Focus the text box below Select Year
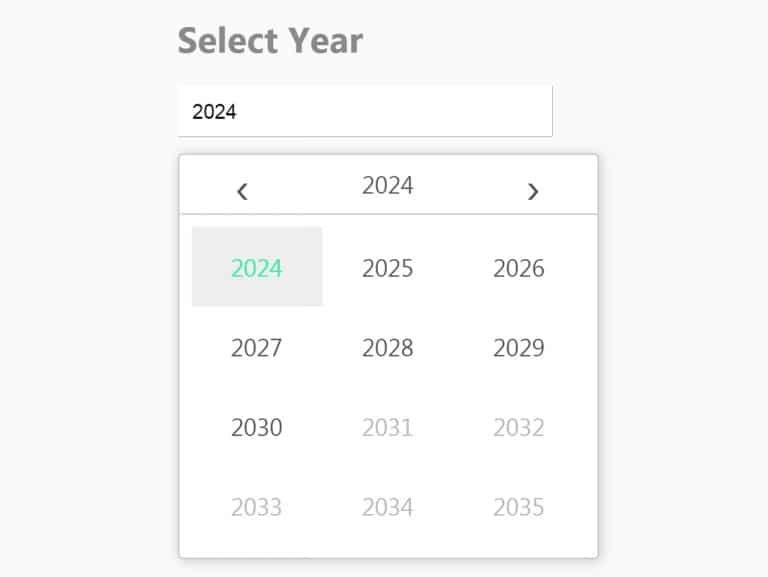 click(x=365, y=111)
